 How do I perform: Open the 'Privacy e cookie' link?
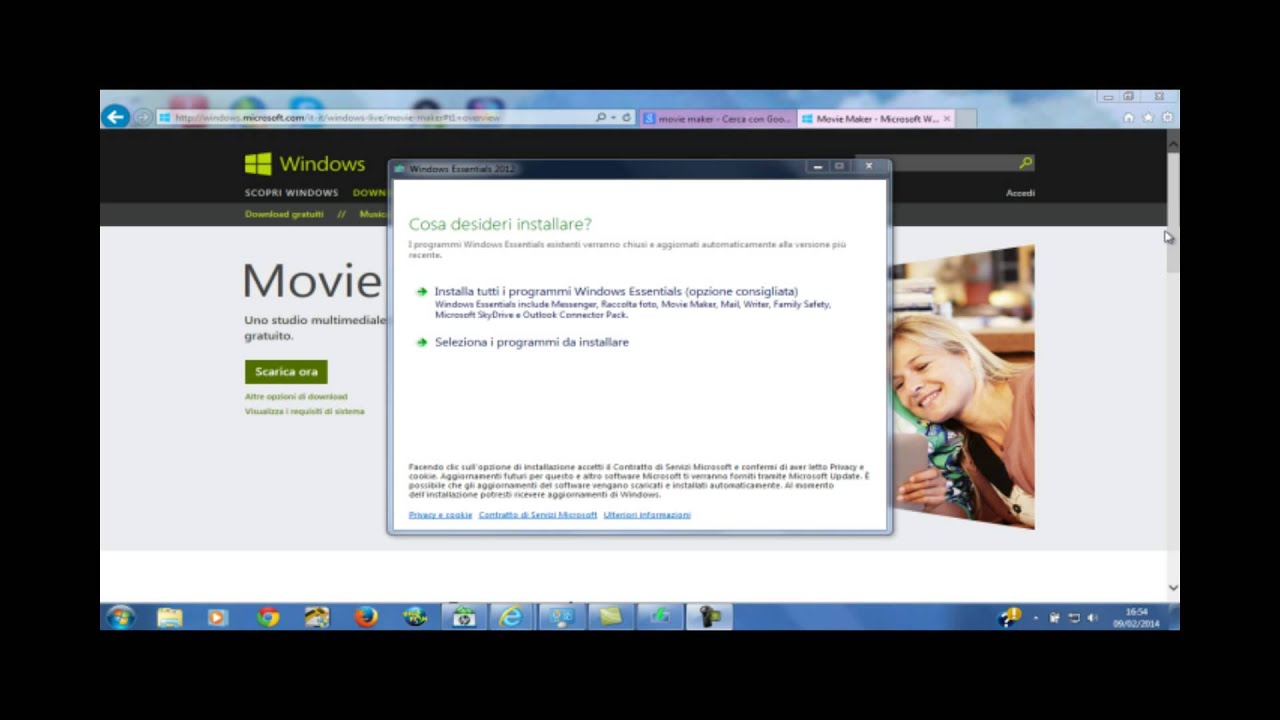pos(440,515)
